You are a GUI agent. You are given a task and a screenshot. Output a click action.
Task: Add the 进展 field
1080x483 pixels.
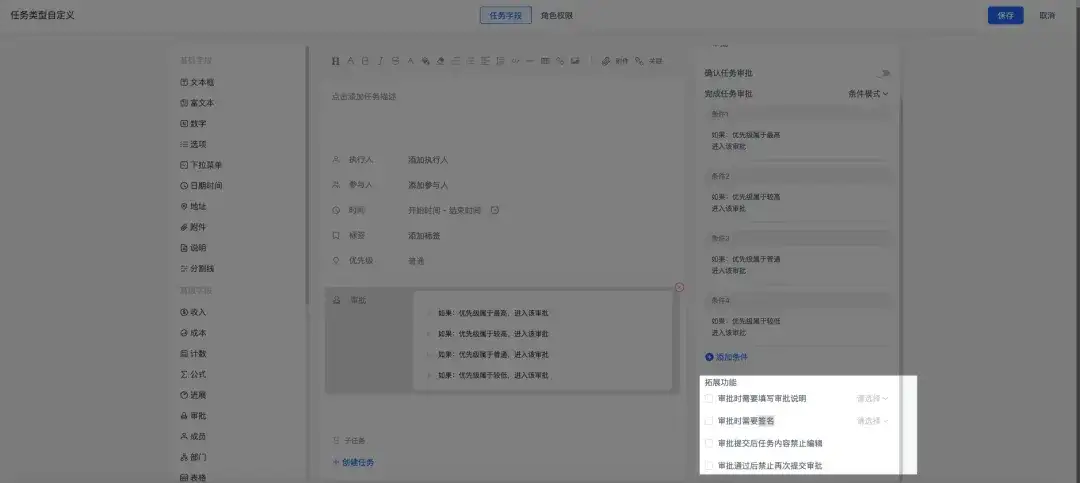pyautogui.click(x=193, y=395)
